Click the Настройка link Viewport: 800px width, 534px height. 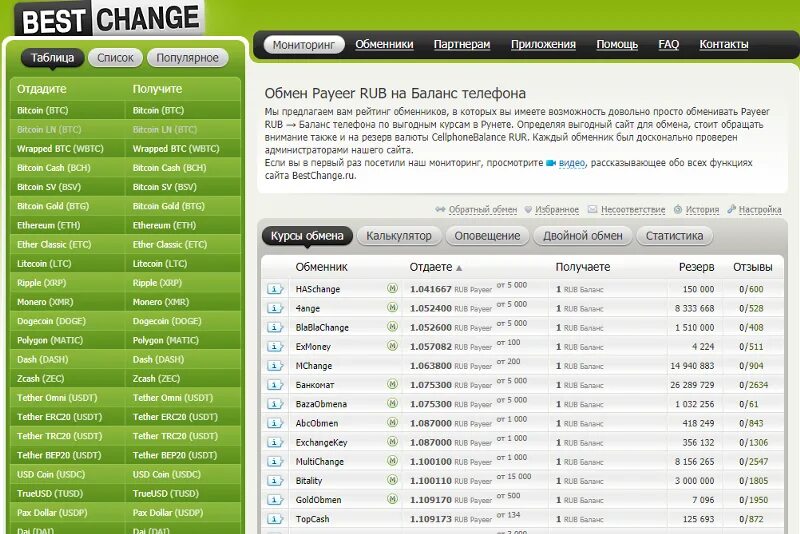(760, 210)
